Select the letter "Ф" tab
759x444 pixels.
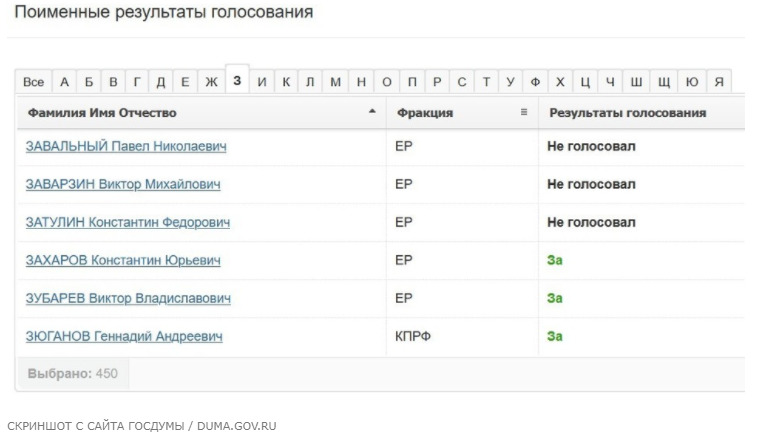coord(536,82)
